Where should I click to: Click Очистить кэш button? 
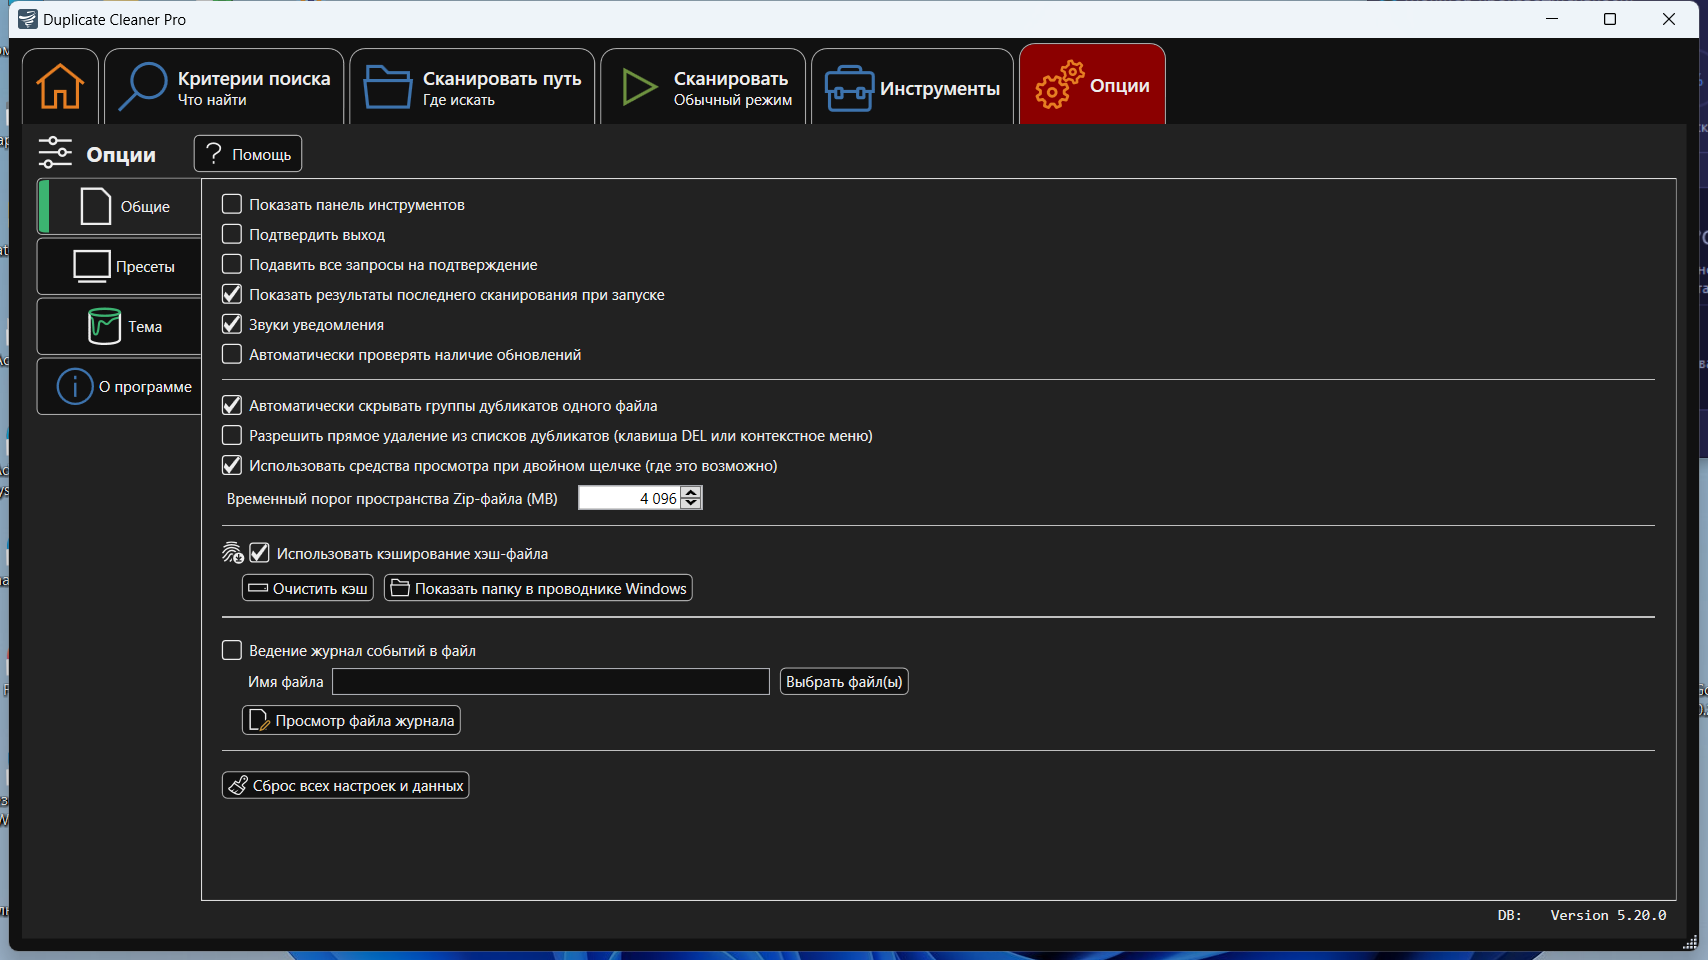pos(308,588)
